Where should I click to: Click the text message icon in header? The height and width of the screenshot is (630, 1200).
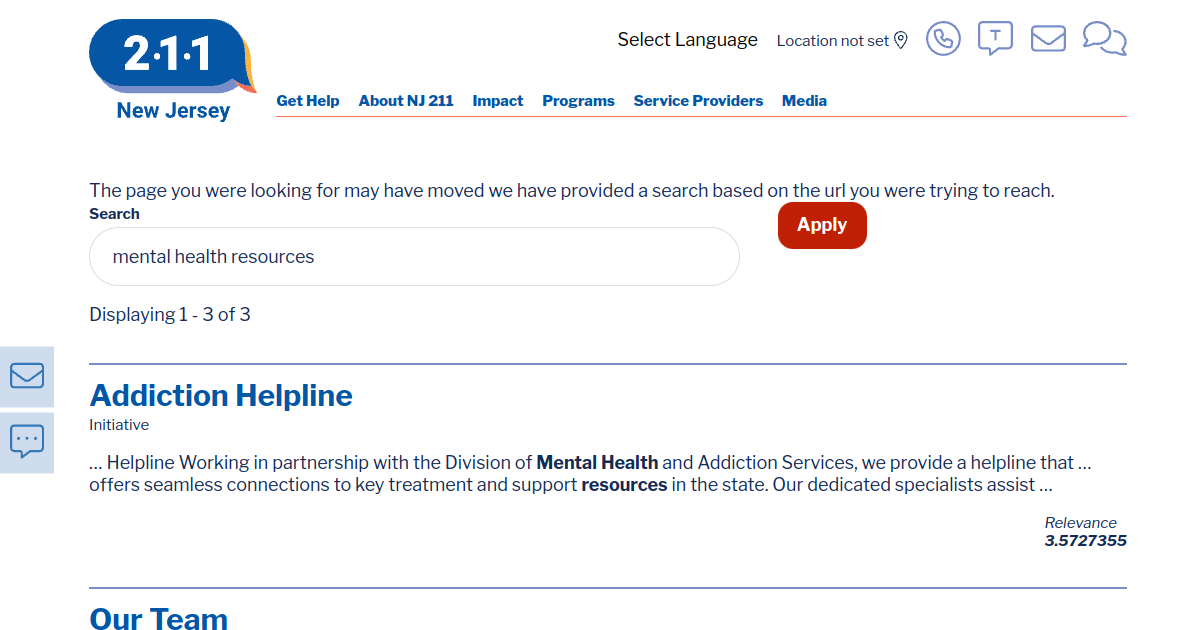click(x=994, y=38)
